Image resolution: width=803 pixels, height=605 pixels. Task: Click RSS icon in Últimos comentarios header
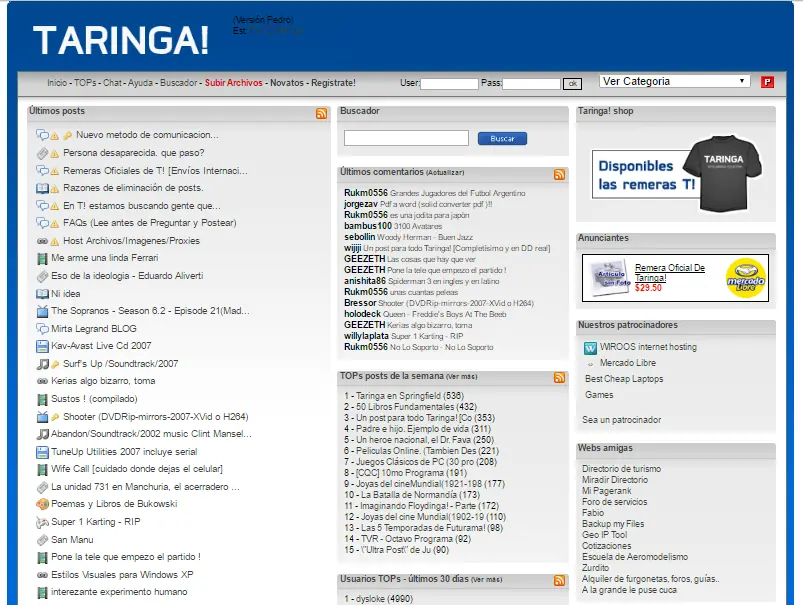559,175
